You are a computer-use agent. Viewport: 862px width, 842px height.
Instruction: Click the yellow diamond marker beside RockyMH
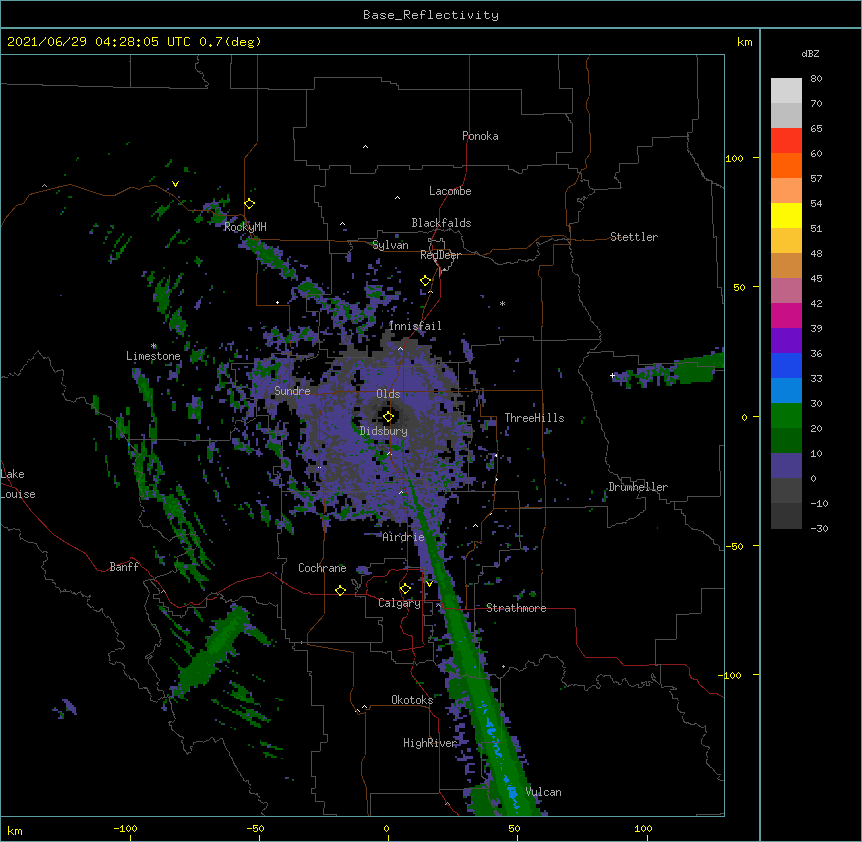250,204
